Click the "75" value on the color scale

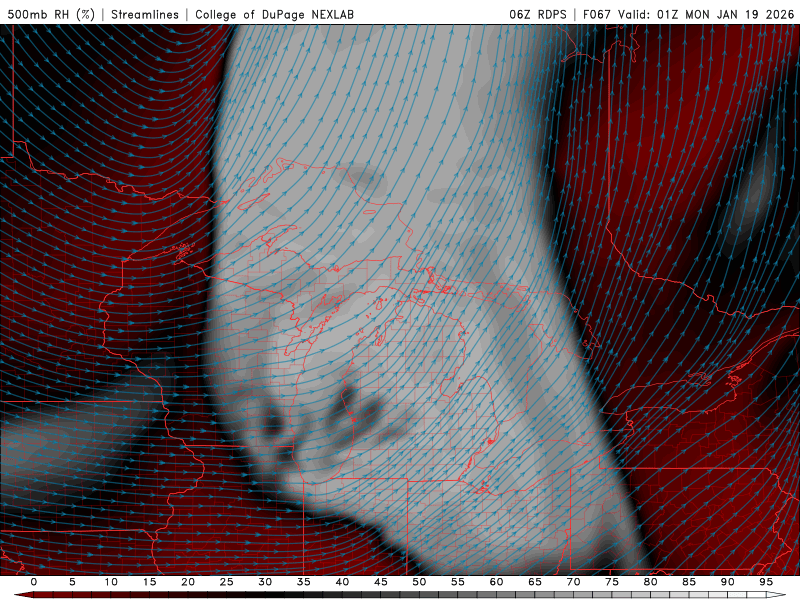612,582
